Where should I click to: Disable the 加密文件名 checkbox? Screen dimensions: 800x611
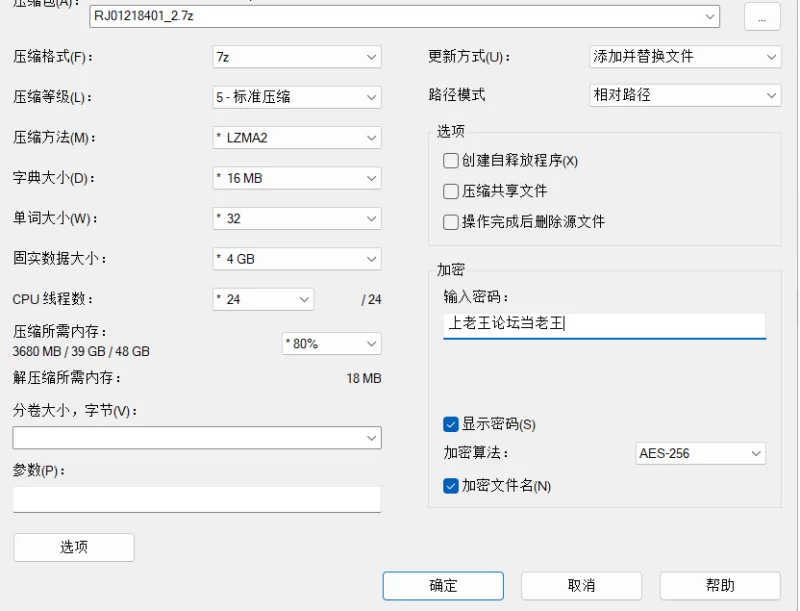pos(451,486)
